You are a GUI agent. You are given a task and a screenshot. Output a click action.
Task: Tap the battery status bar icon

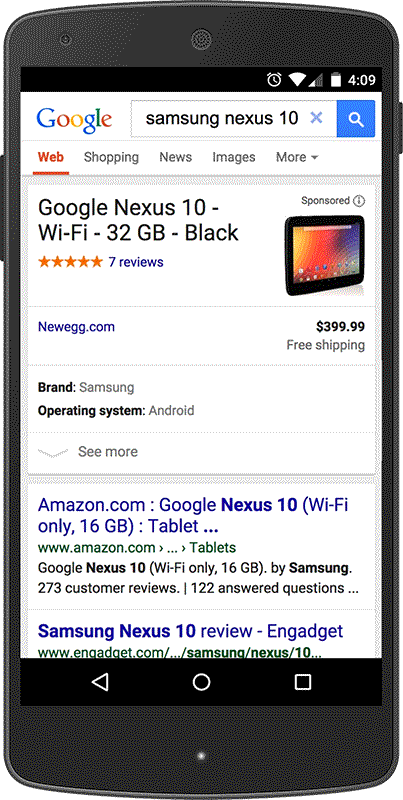click(x=336, y=80)
